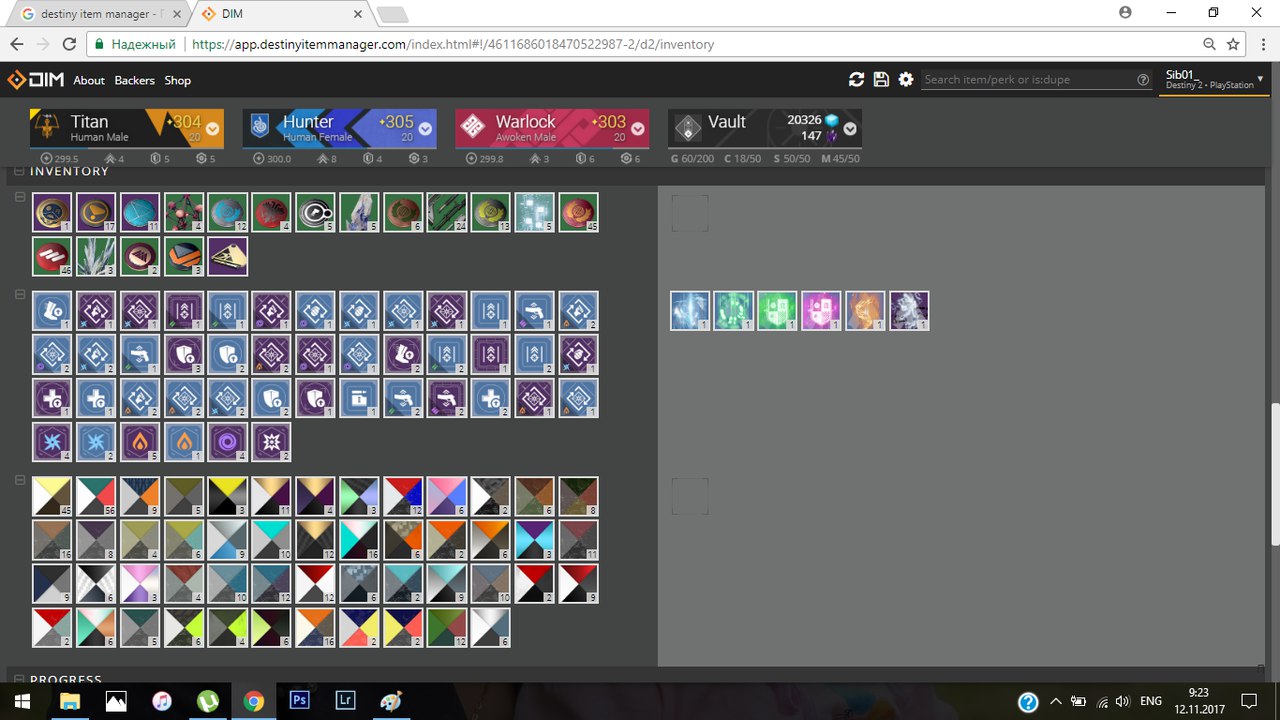
Task: Open Photoshop from the Windows taskbar
Action: pos(299,701)
